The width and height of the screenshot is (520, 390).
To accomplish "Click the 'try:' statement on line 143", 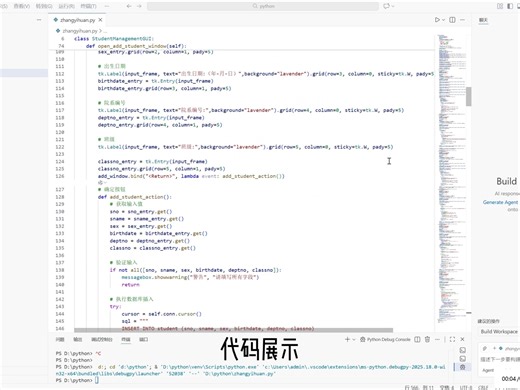I will [115, 307].
